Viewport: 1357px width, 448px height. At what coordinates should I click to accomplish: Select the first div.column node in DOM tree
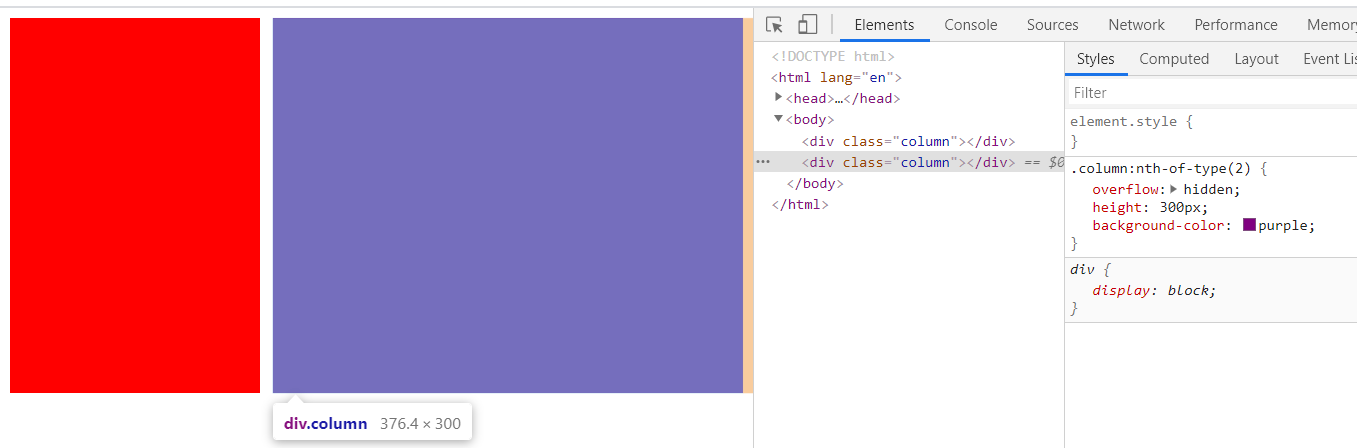pos(908,141)
